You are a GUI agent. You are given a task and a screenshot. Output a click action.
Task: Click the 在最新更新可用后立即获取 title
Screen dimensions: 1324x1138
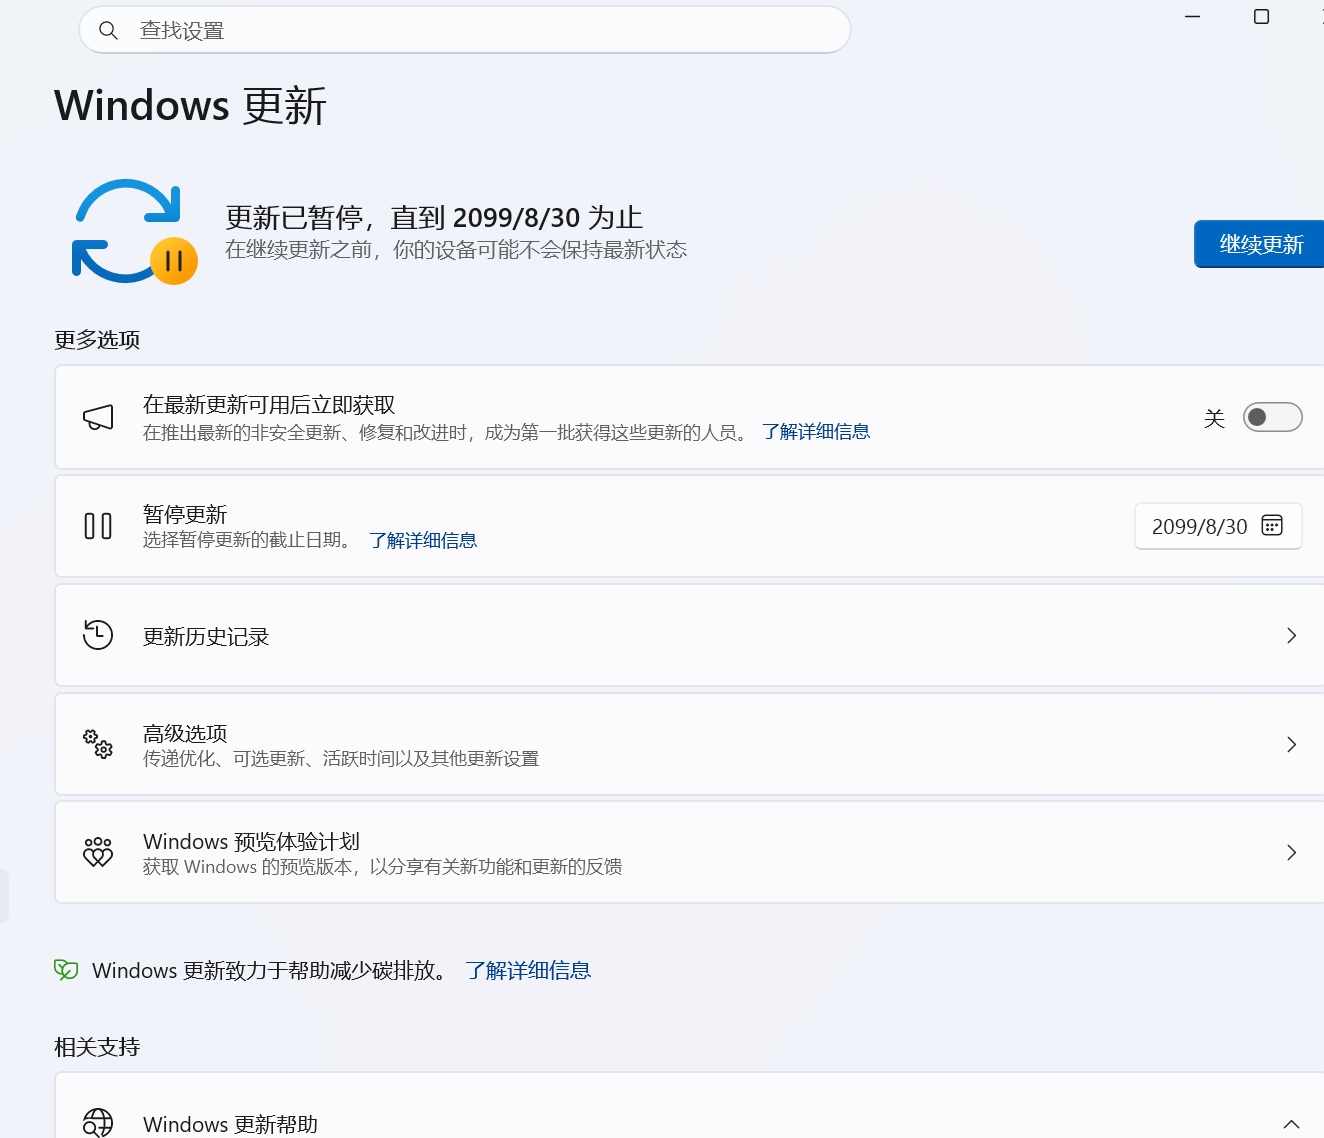coord(269,405)
